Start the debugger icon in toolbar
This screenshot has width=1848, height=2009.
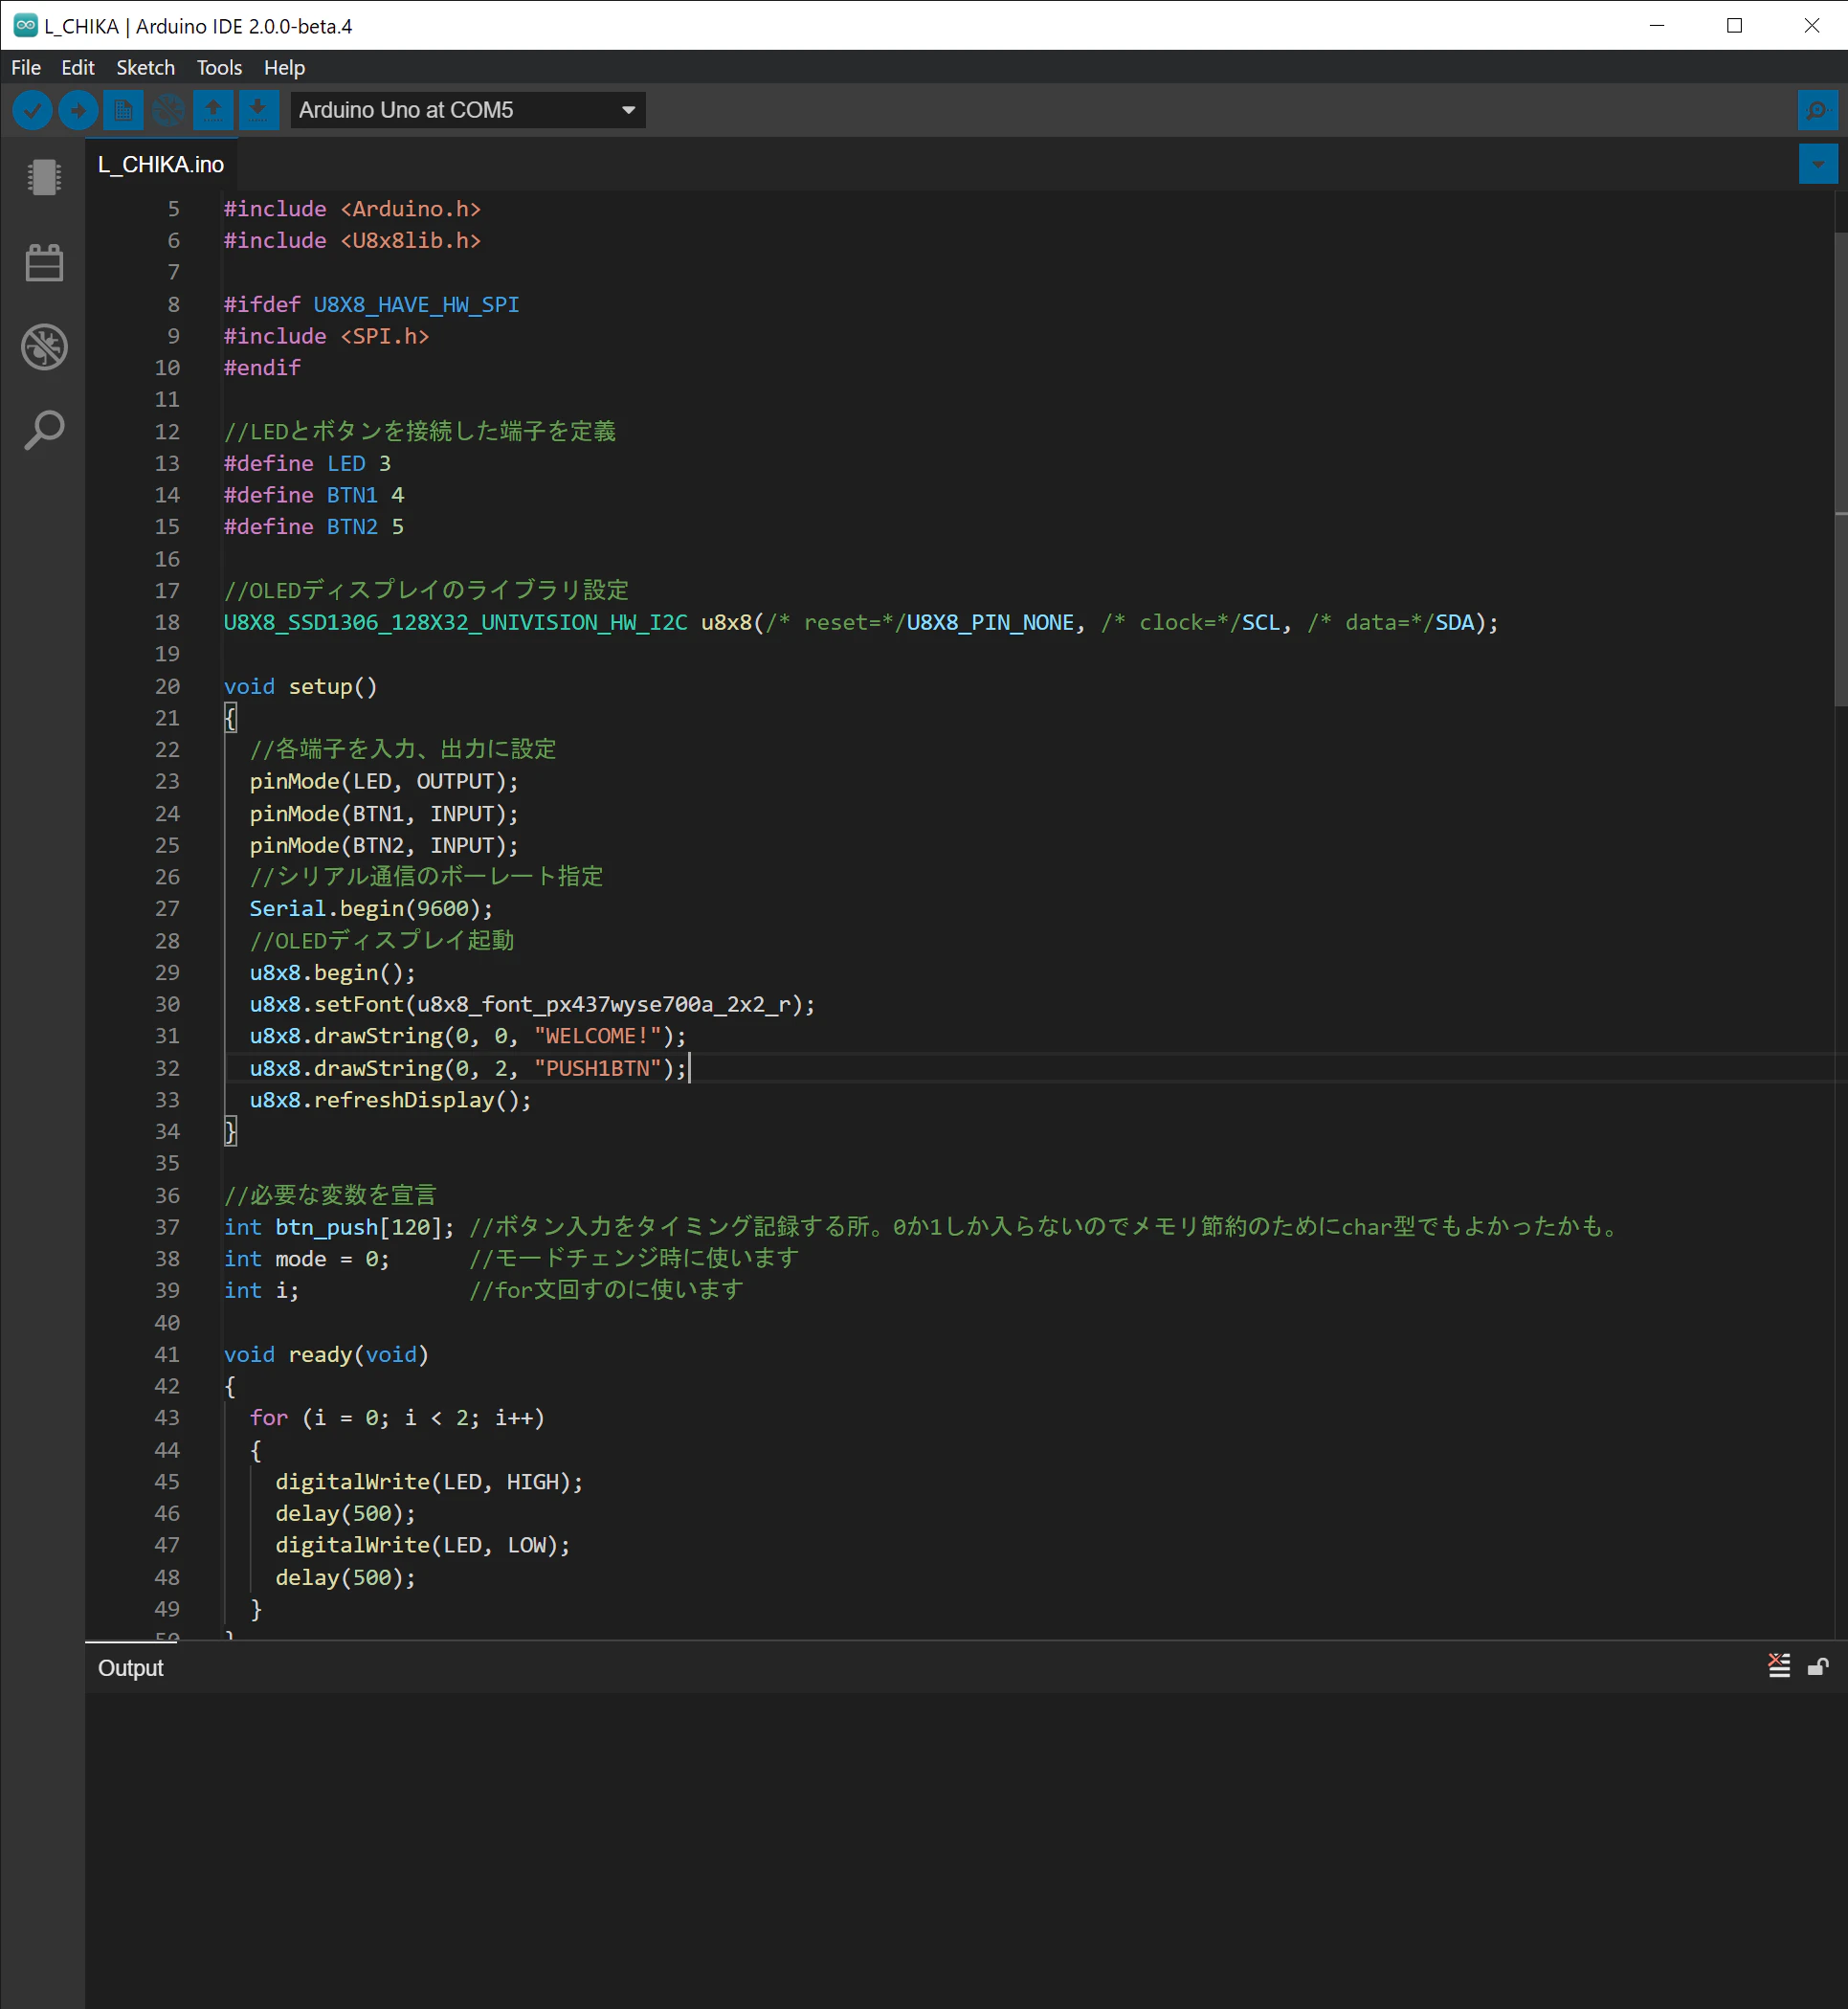coord(168,110)
